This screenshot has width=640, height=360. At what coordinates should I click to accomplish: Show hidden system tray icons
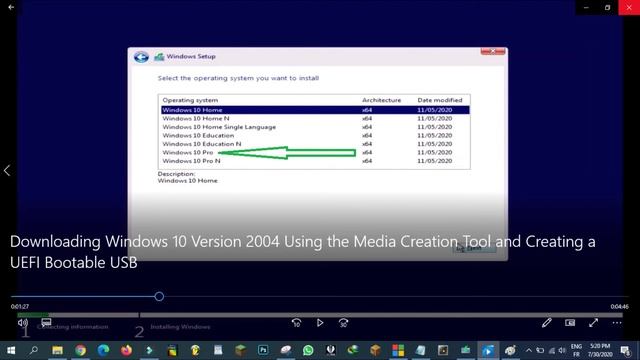point(529,350)
